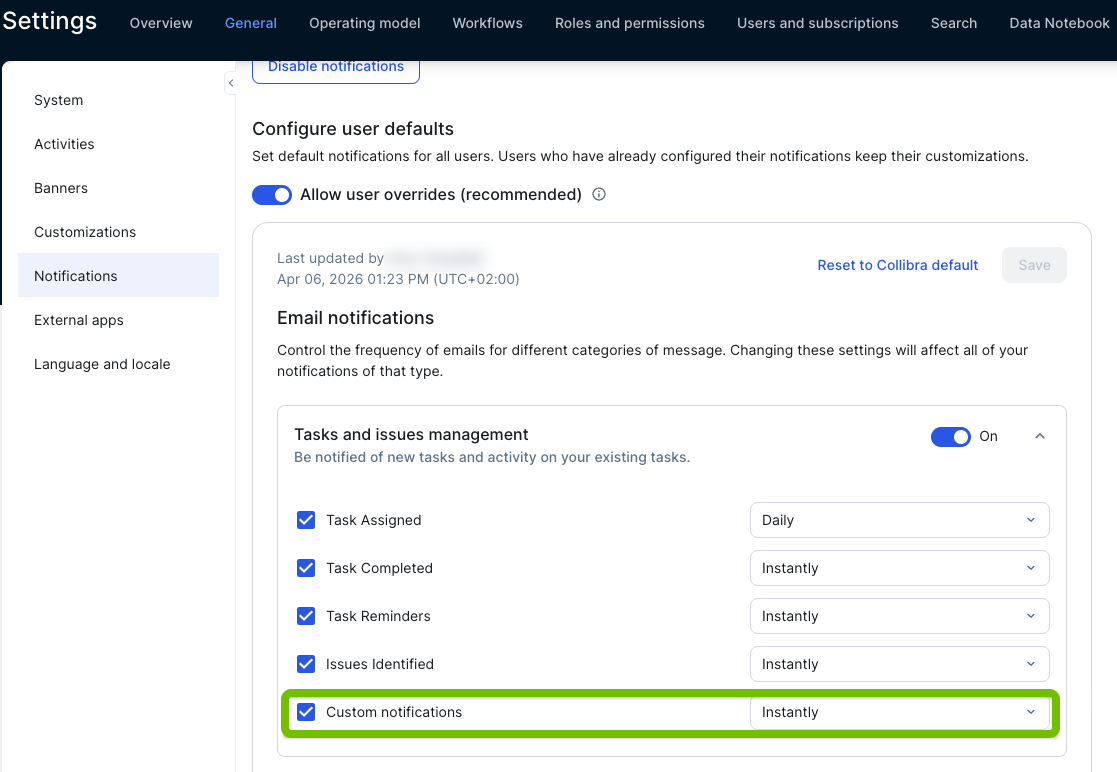Select Notifications in the sidebar
1117x772 pixels.
click(118, 276)
